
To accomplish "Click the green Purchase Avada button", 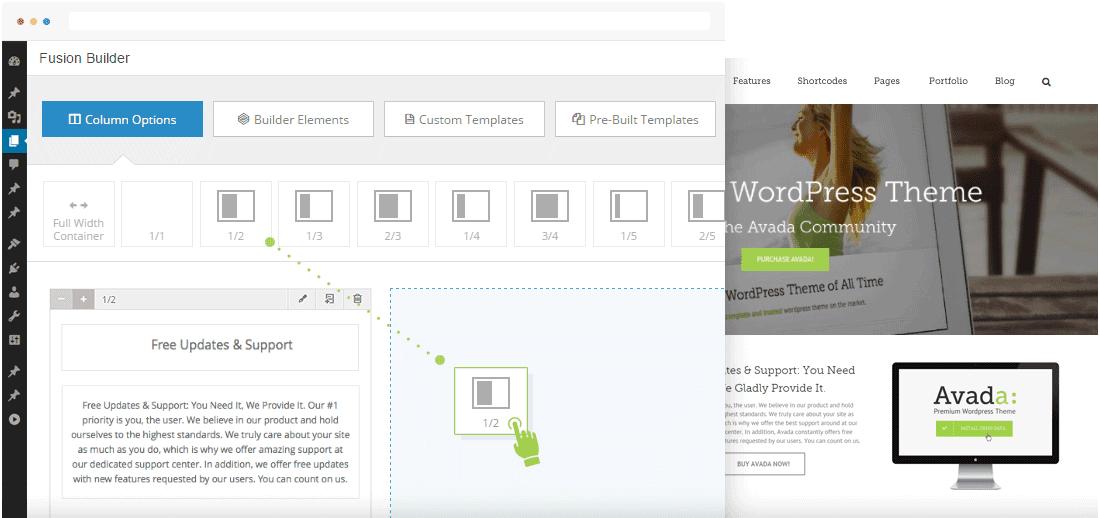I will [786, 260].
